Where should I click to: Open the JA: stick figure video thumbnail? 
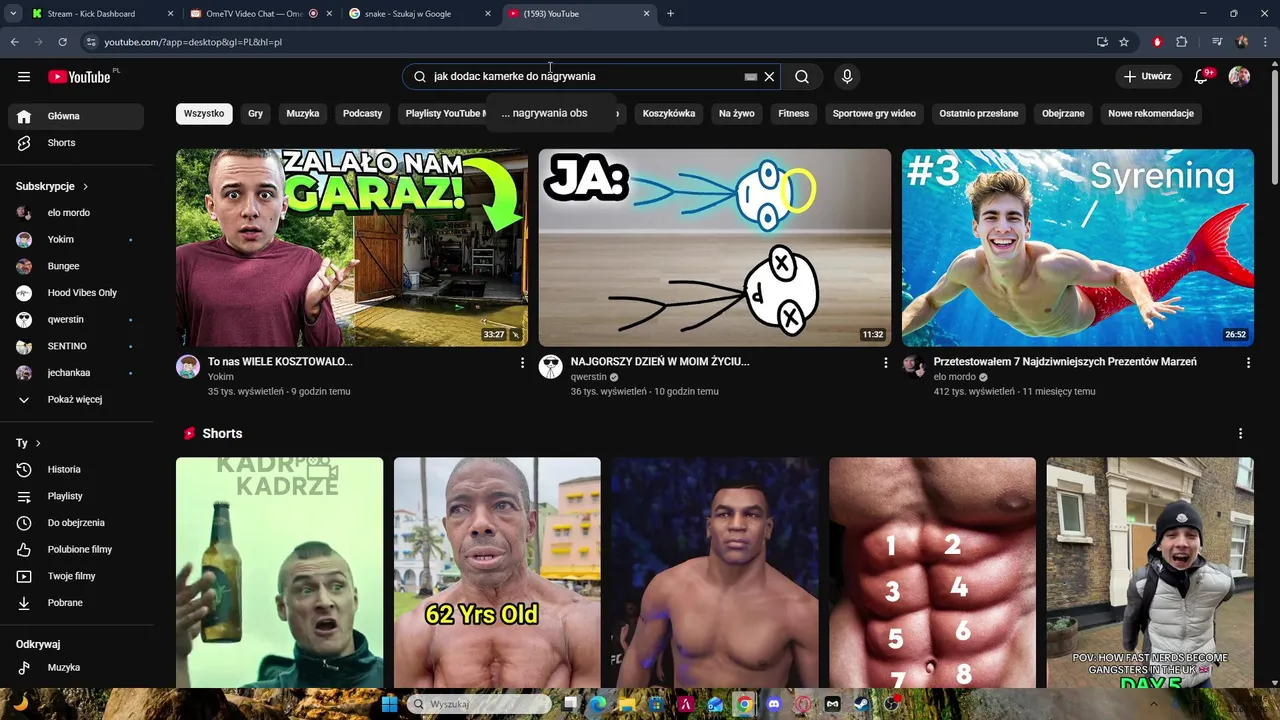point(715,248)
